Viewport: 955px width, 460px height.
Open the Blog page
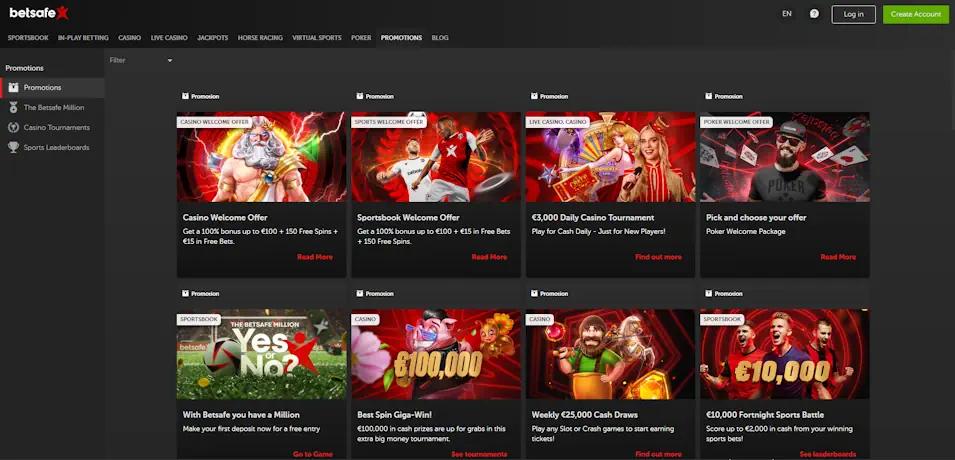[440, 38]
